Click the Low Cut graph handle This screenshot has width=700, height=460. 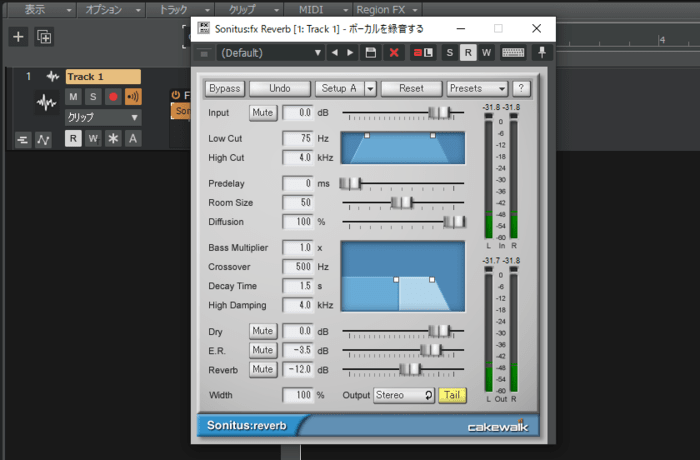[x=367, y=135]
